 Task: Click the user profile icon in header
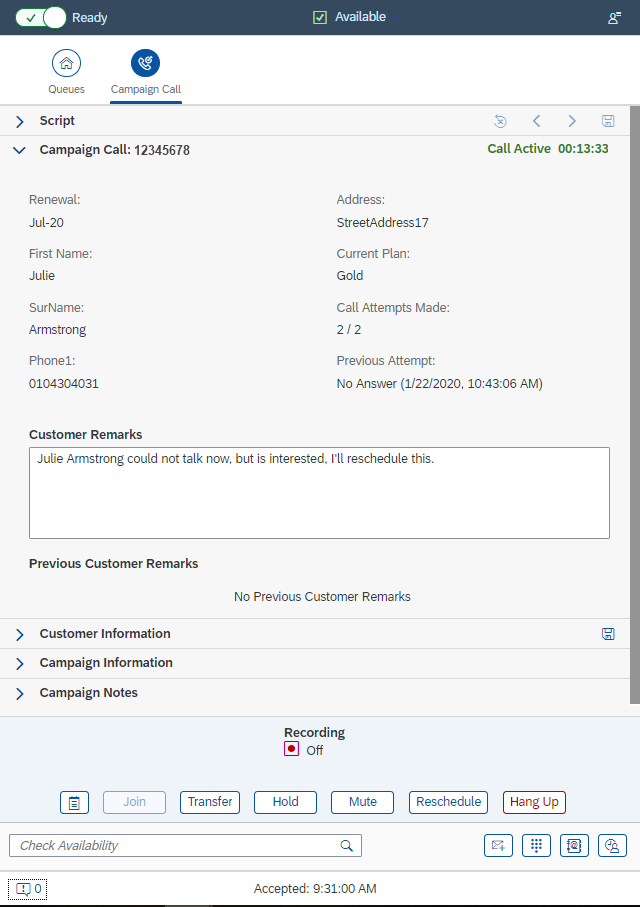coord(614,18)
